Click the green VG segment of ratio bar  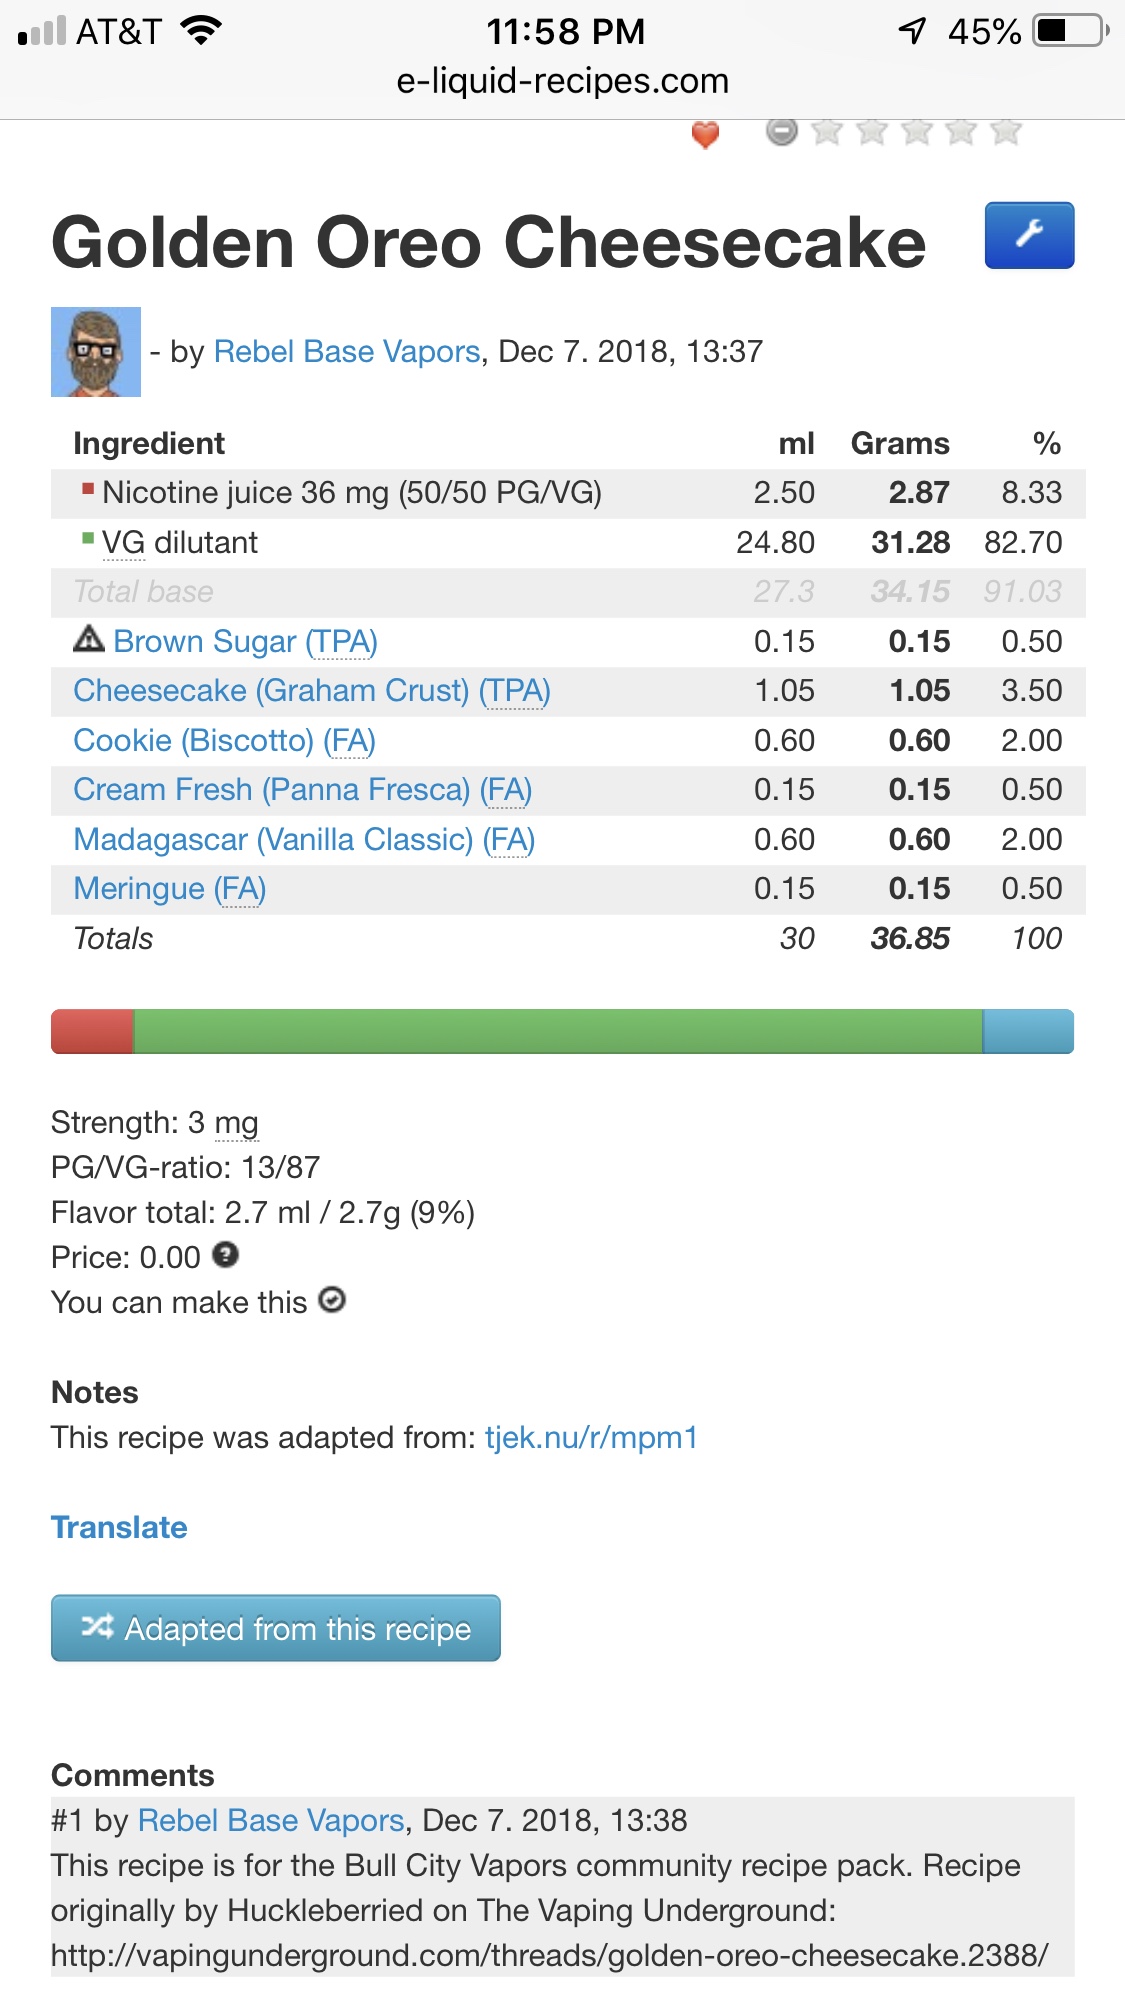tap(557, 1032)
